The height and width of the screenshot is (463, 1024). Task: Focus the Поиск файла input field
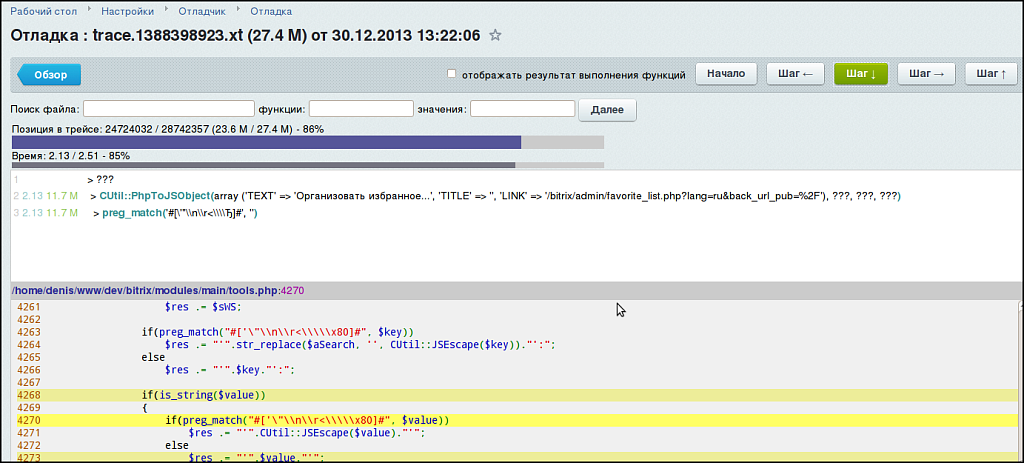coord(168,109)
